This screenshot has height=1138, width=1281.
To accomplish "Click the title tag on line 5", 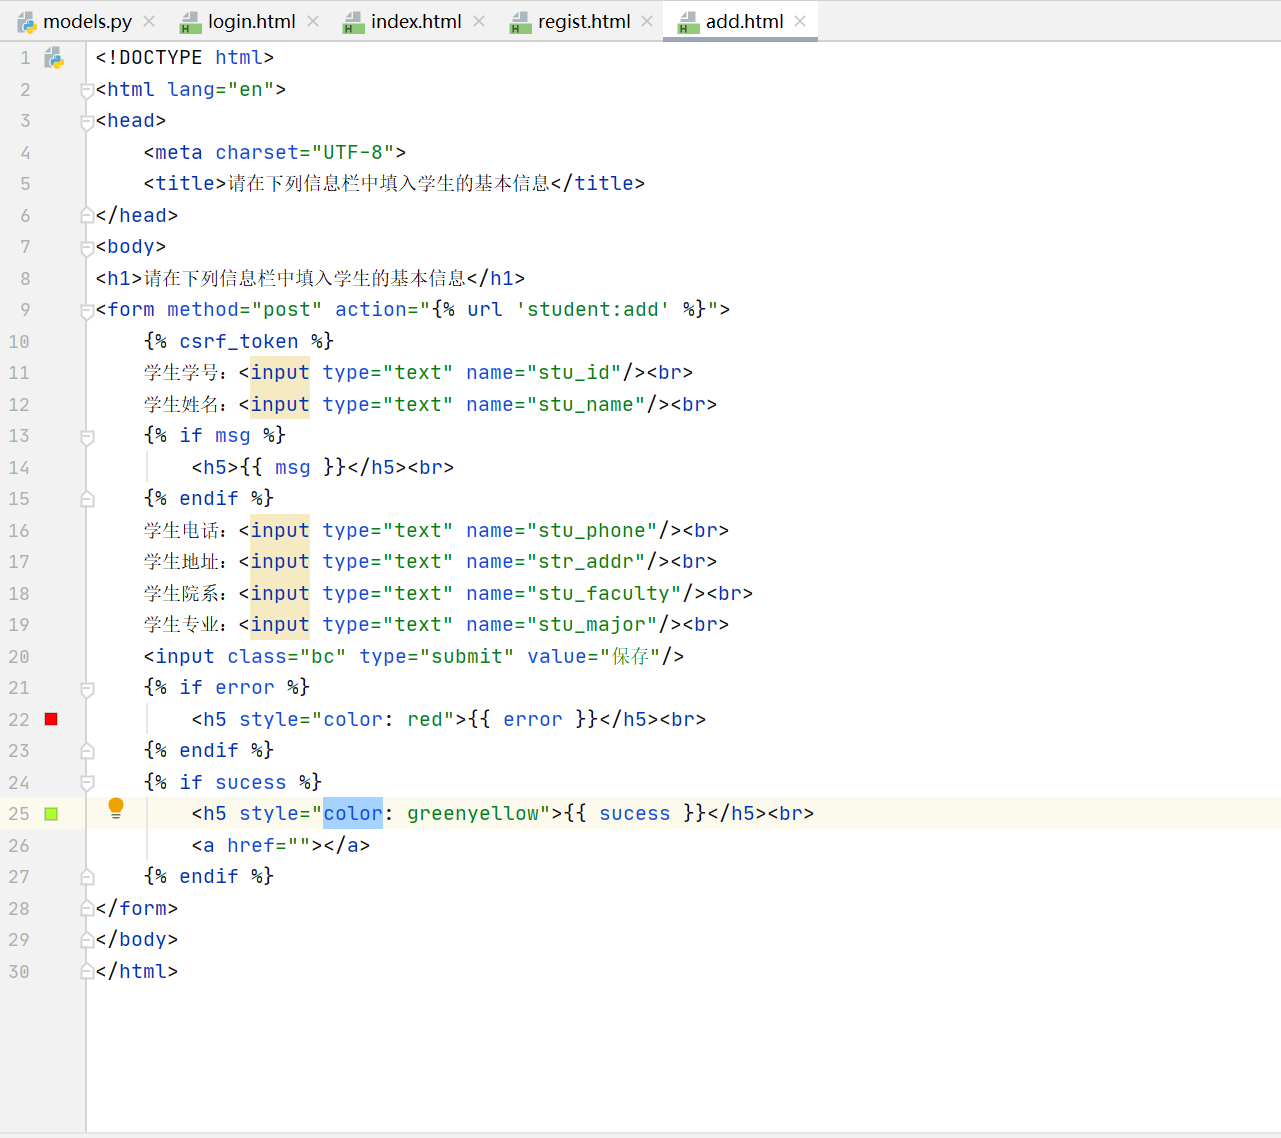I will click(x=185, y=184).
